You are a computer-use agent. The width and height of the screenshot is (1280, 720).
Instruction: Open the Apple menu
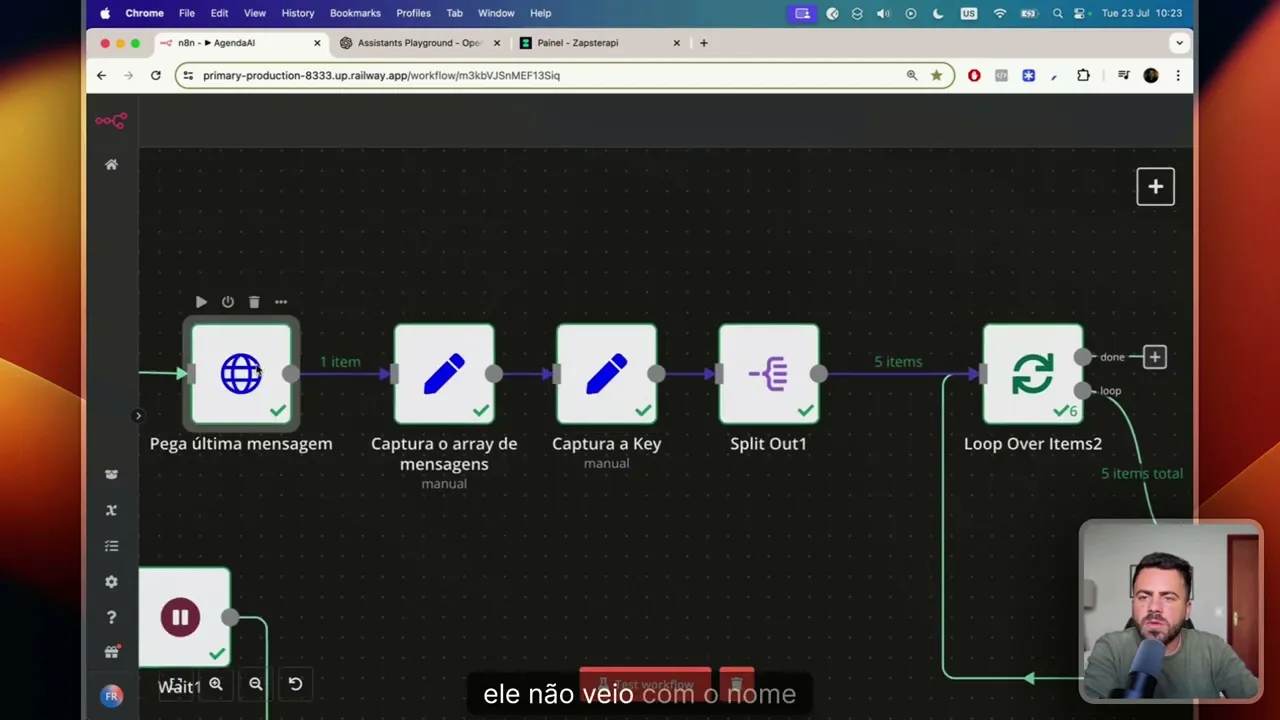[x=105, y=13]
